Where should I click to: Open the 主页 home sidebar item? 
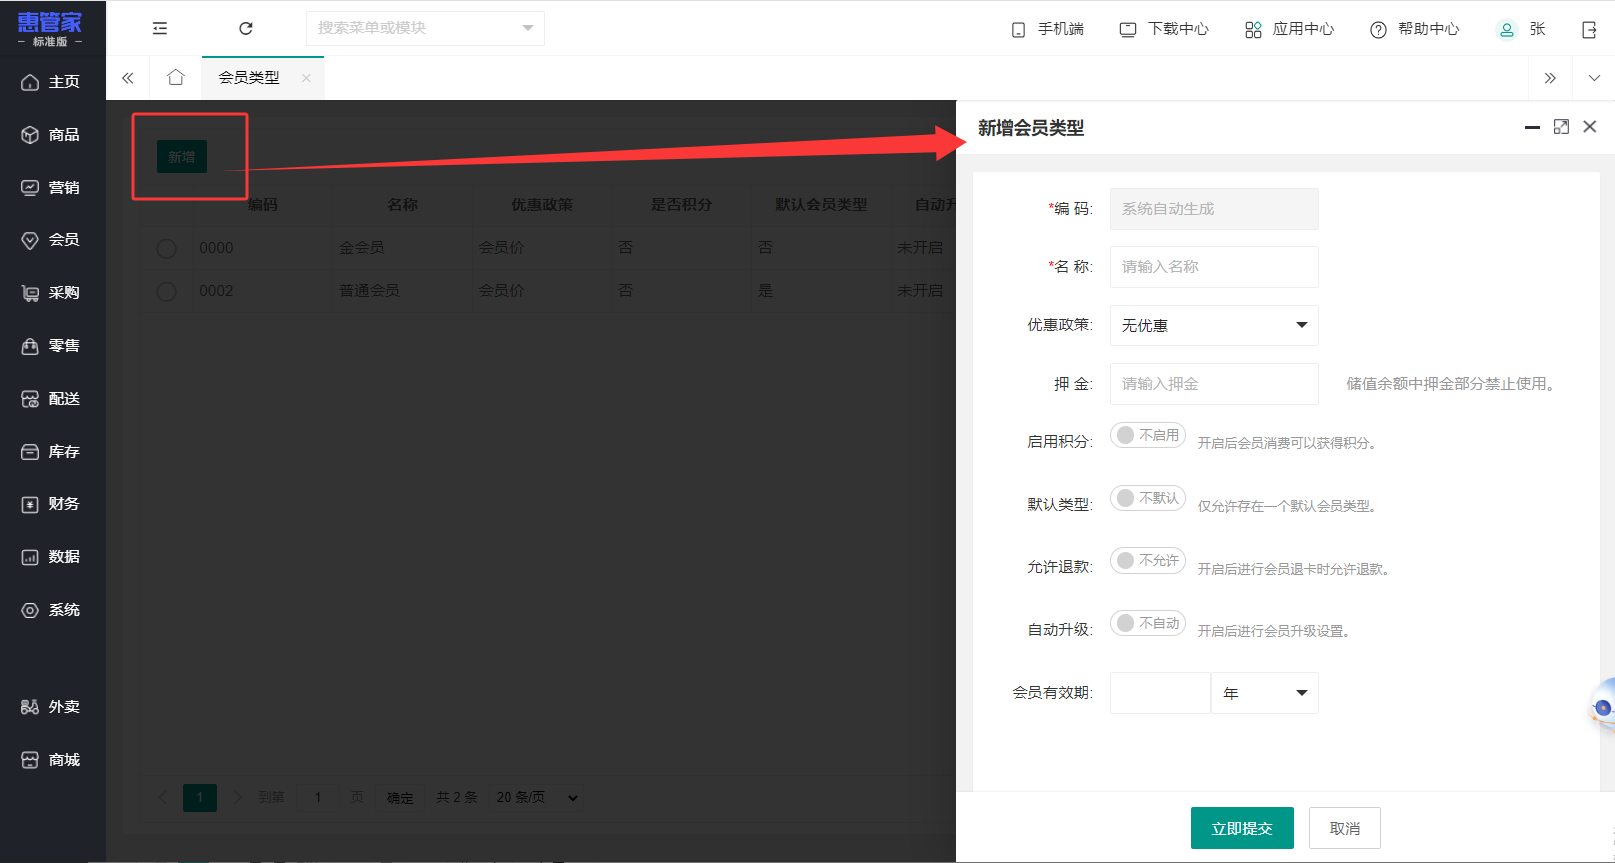pos(52,82)
